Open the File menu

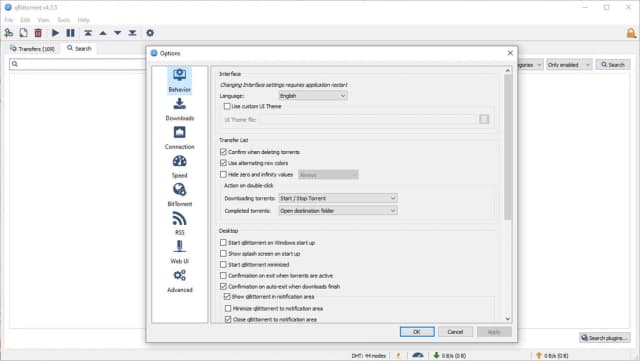9,20
